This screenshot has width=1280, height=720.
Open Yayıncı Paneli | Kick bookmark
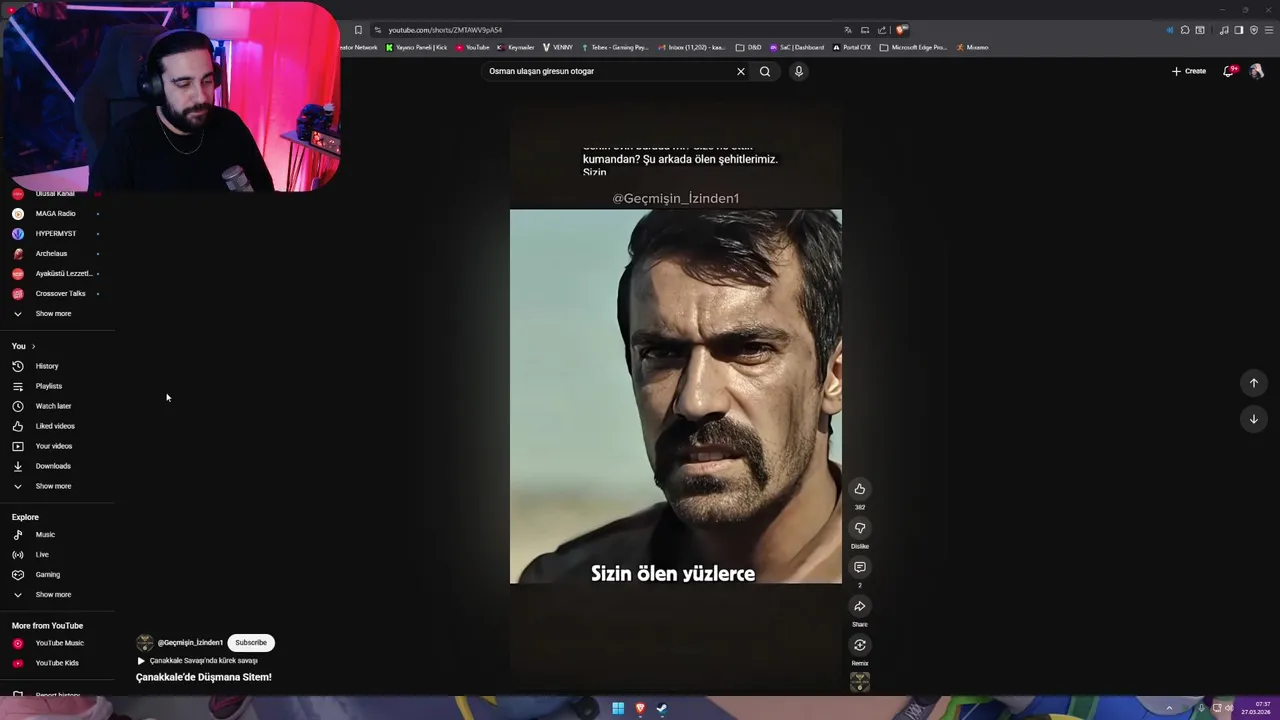click(416, 47)
